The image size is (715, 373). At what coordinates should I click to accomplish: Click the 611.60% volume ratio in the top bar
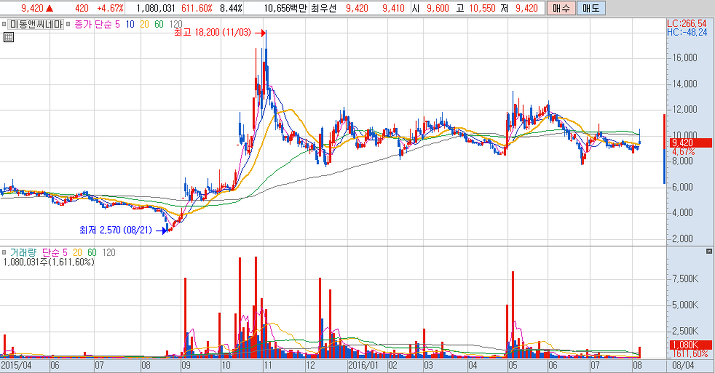pyautogui.click(x=197, y=8)
